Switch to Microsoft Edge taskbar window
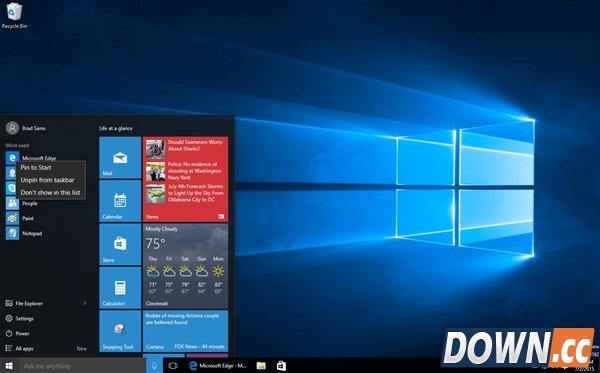Viewport: 600px width, 373px height. tap(217, 366)
